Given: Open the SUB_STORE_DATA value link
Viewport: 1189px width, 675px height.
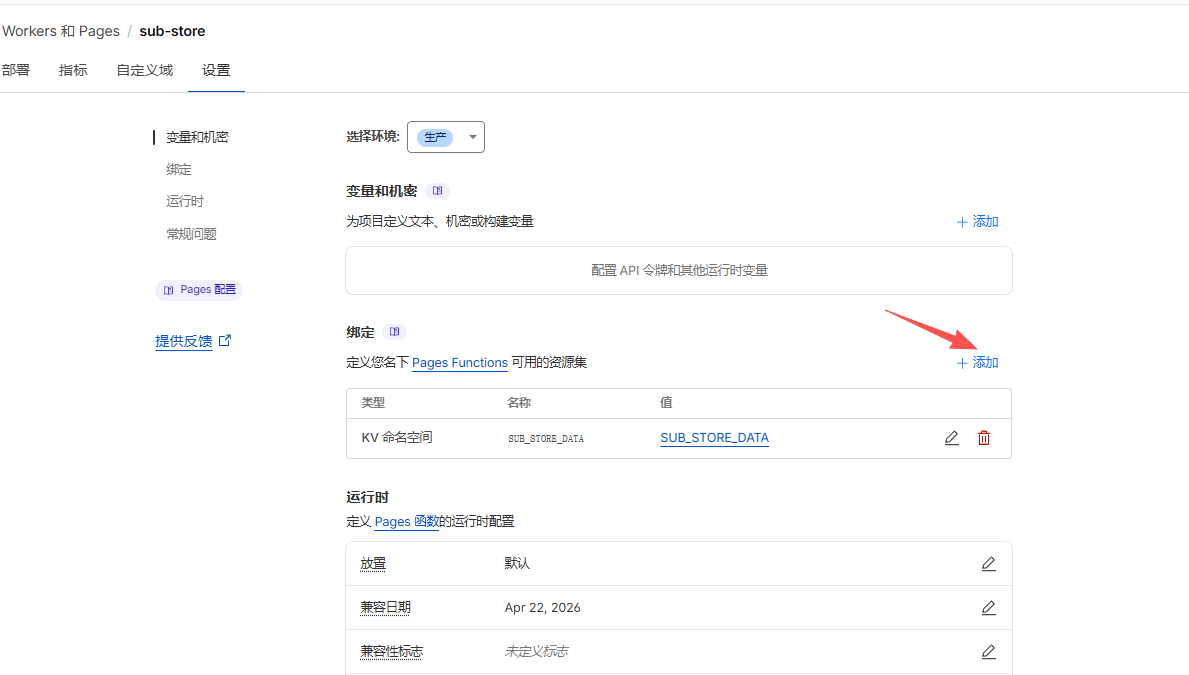Looking at the screenshot, I should coord(714,438).
